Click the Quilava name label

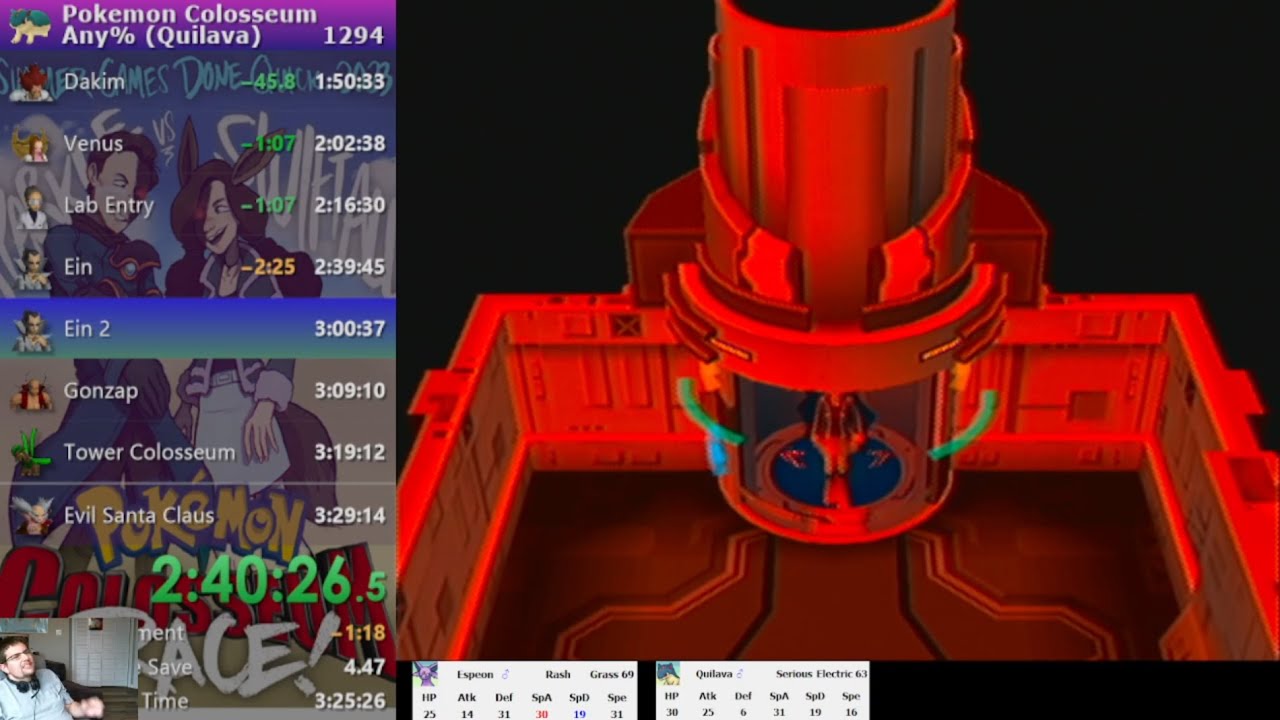713,674
